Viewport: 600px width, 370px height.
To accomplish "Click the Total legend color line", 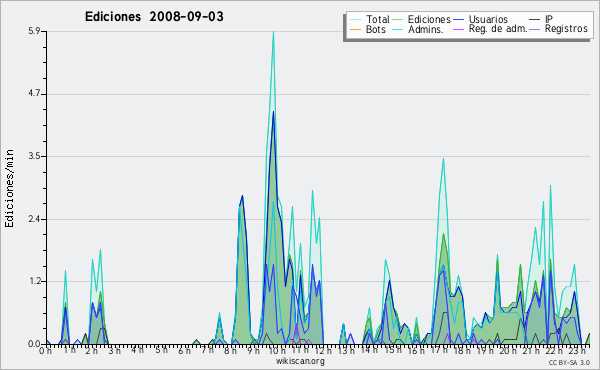I will (x=355, y=20).
